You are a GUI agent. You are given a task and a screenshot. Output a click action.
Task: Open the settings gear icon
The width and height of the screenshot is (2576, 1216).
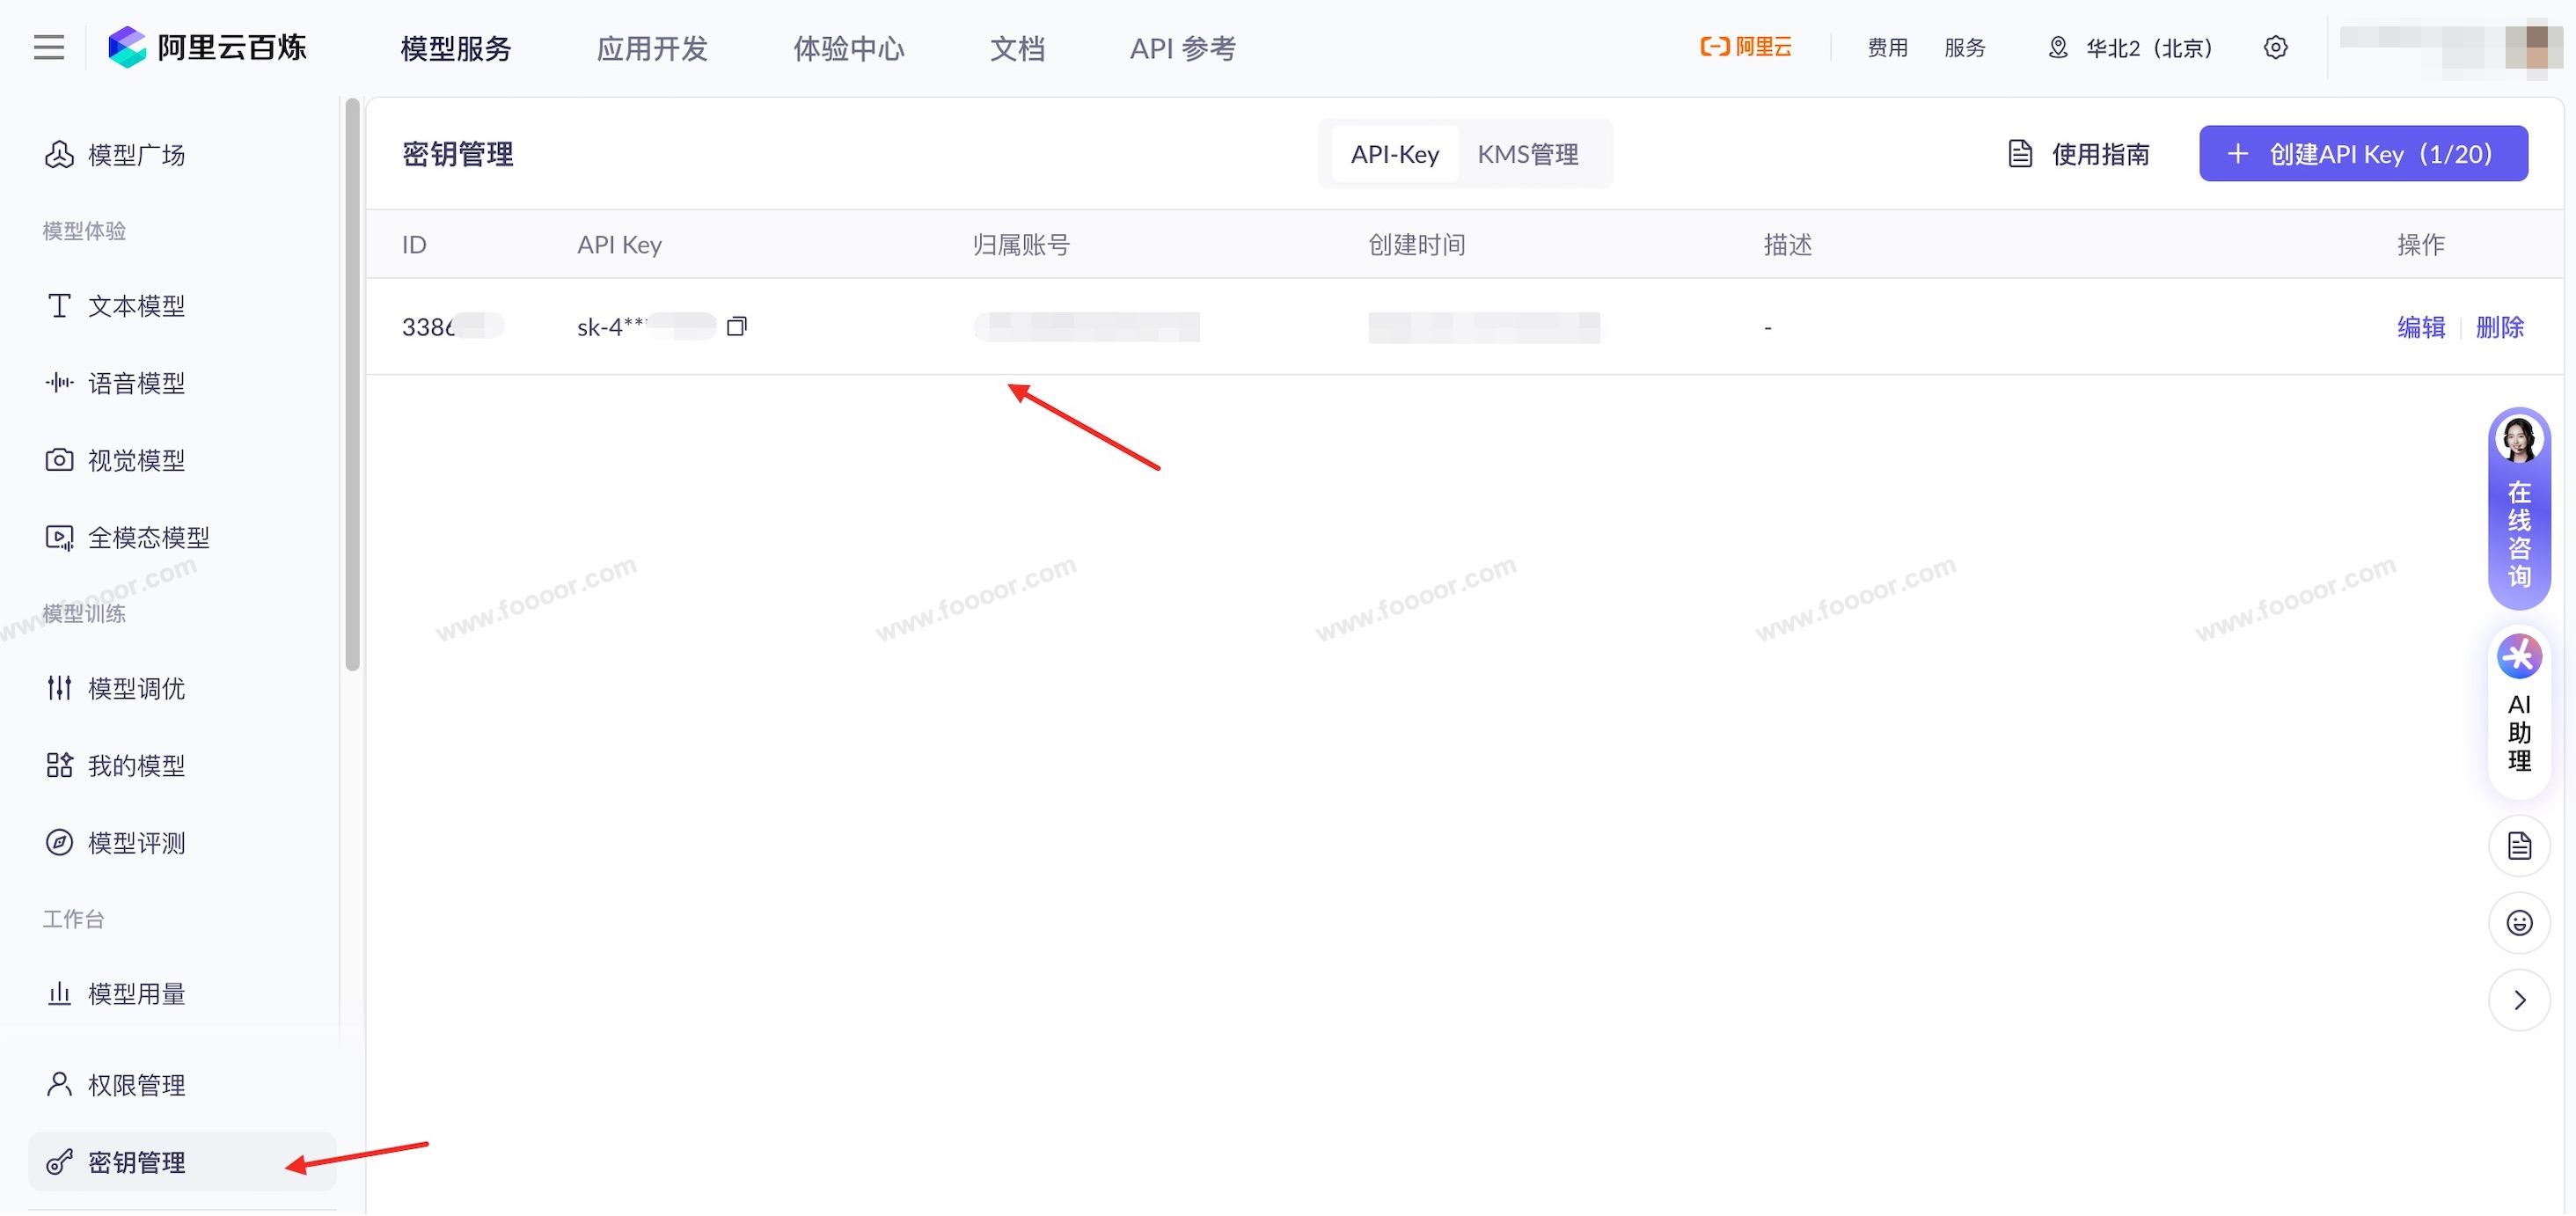point(2275,48)
